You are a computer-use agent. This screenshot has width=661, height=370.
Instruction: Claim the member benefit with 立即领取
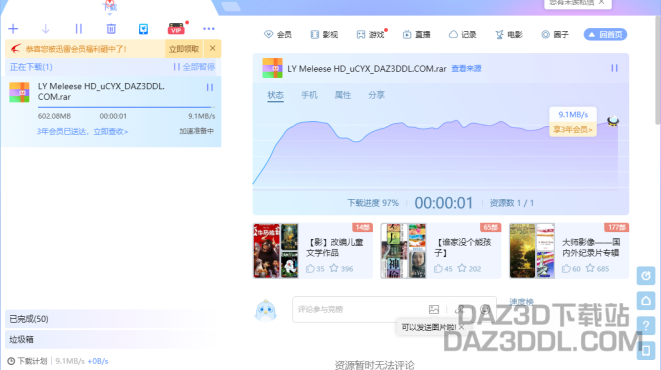[184, 49]
